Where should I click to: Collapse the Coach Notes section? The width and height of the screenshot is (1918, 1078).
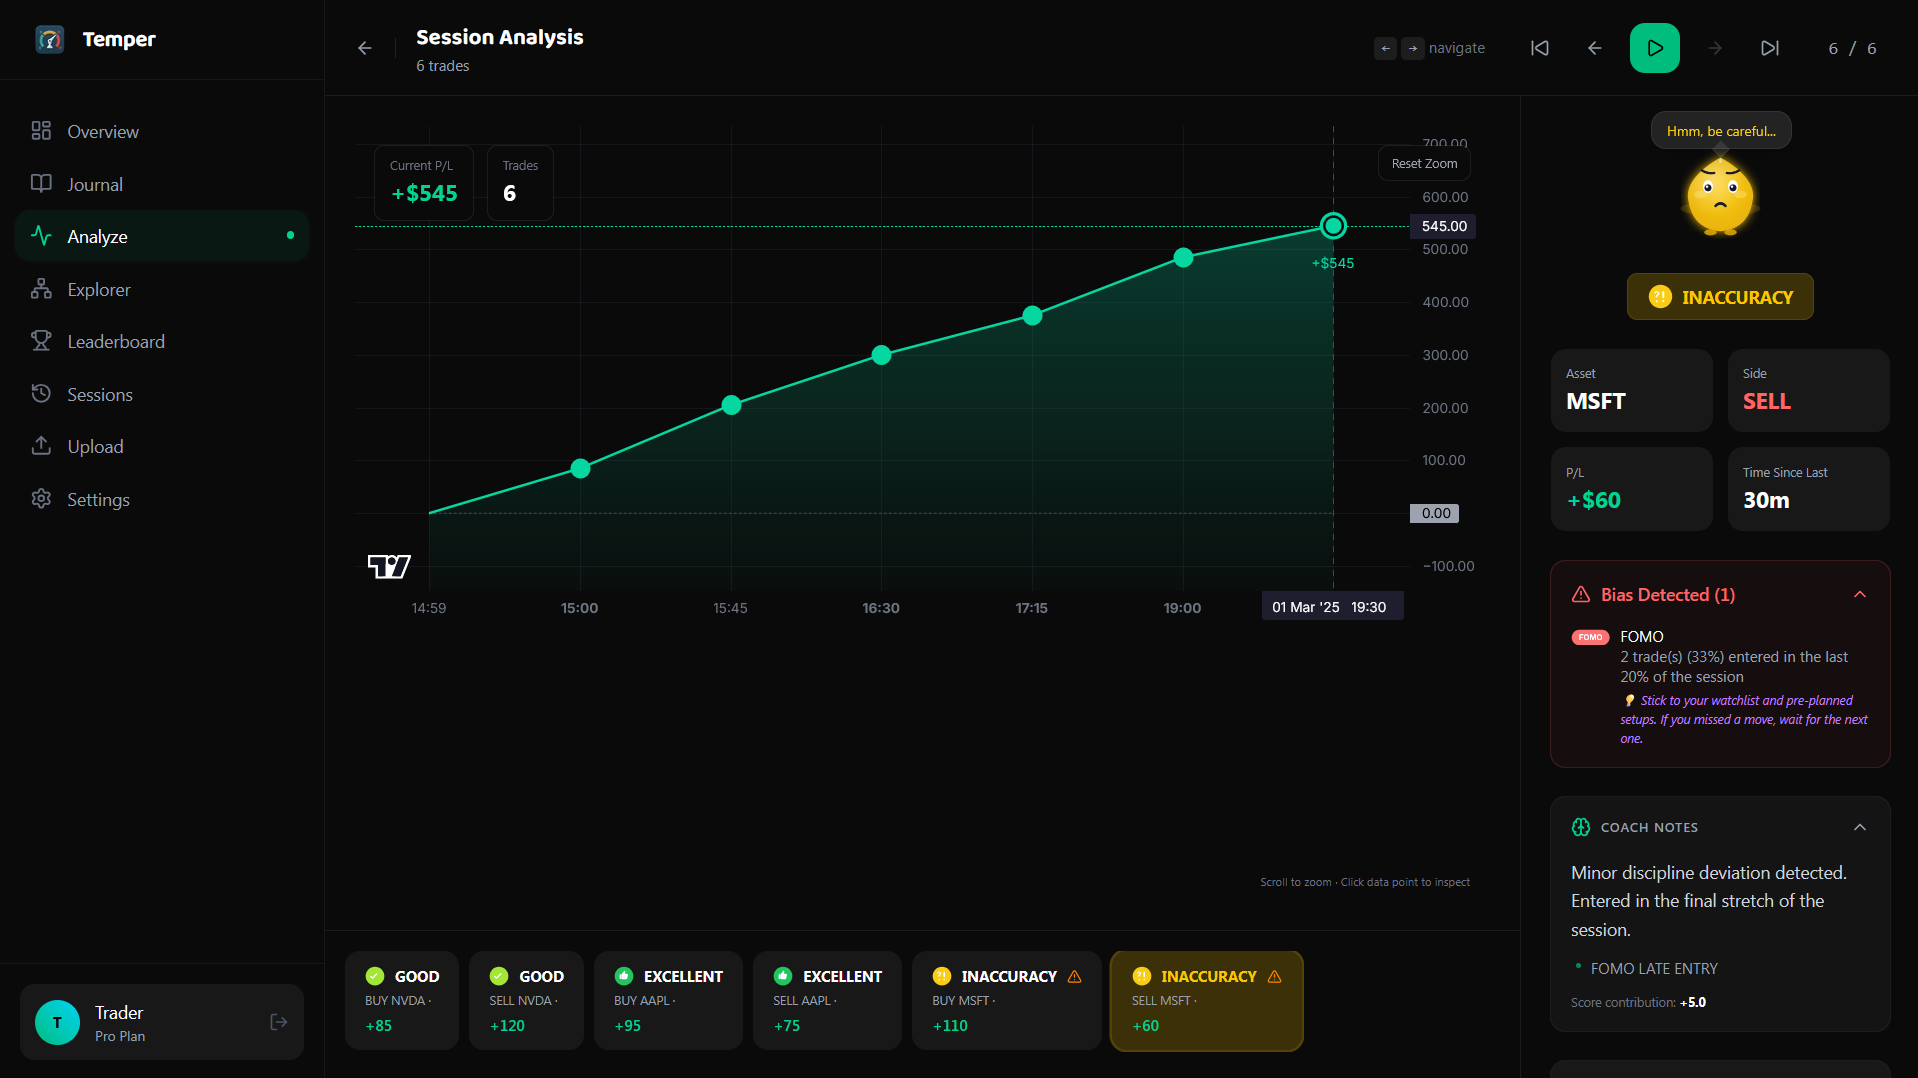1860,828
